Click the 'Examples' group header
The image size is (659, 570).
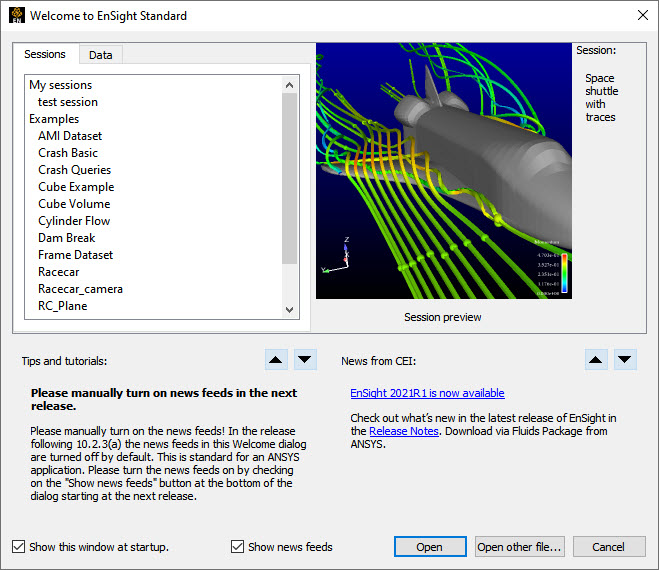point(54,119)
